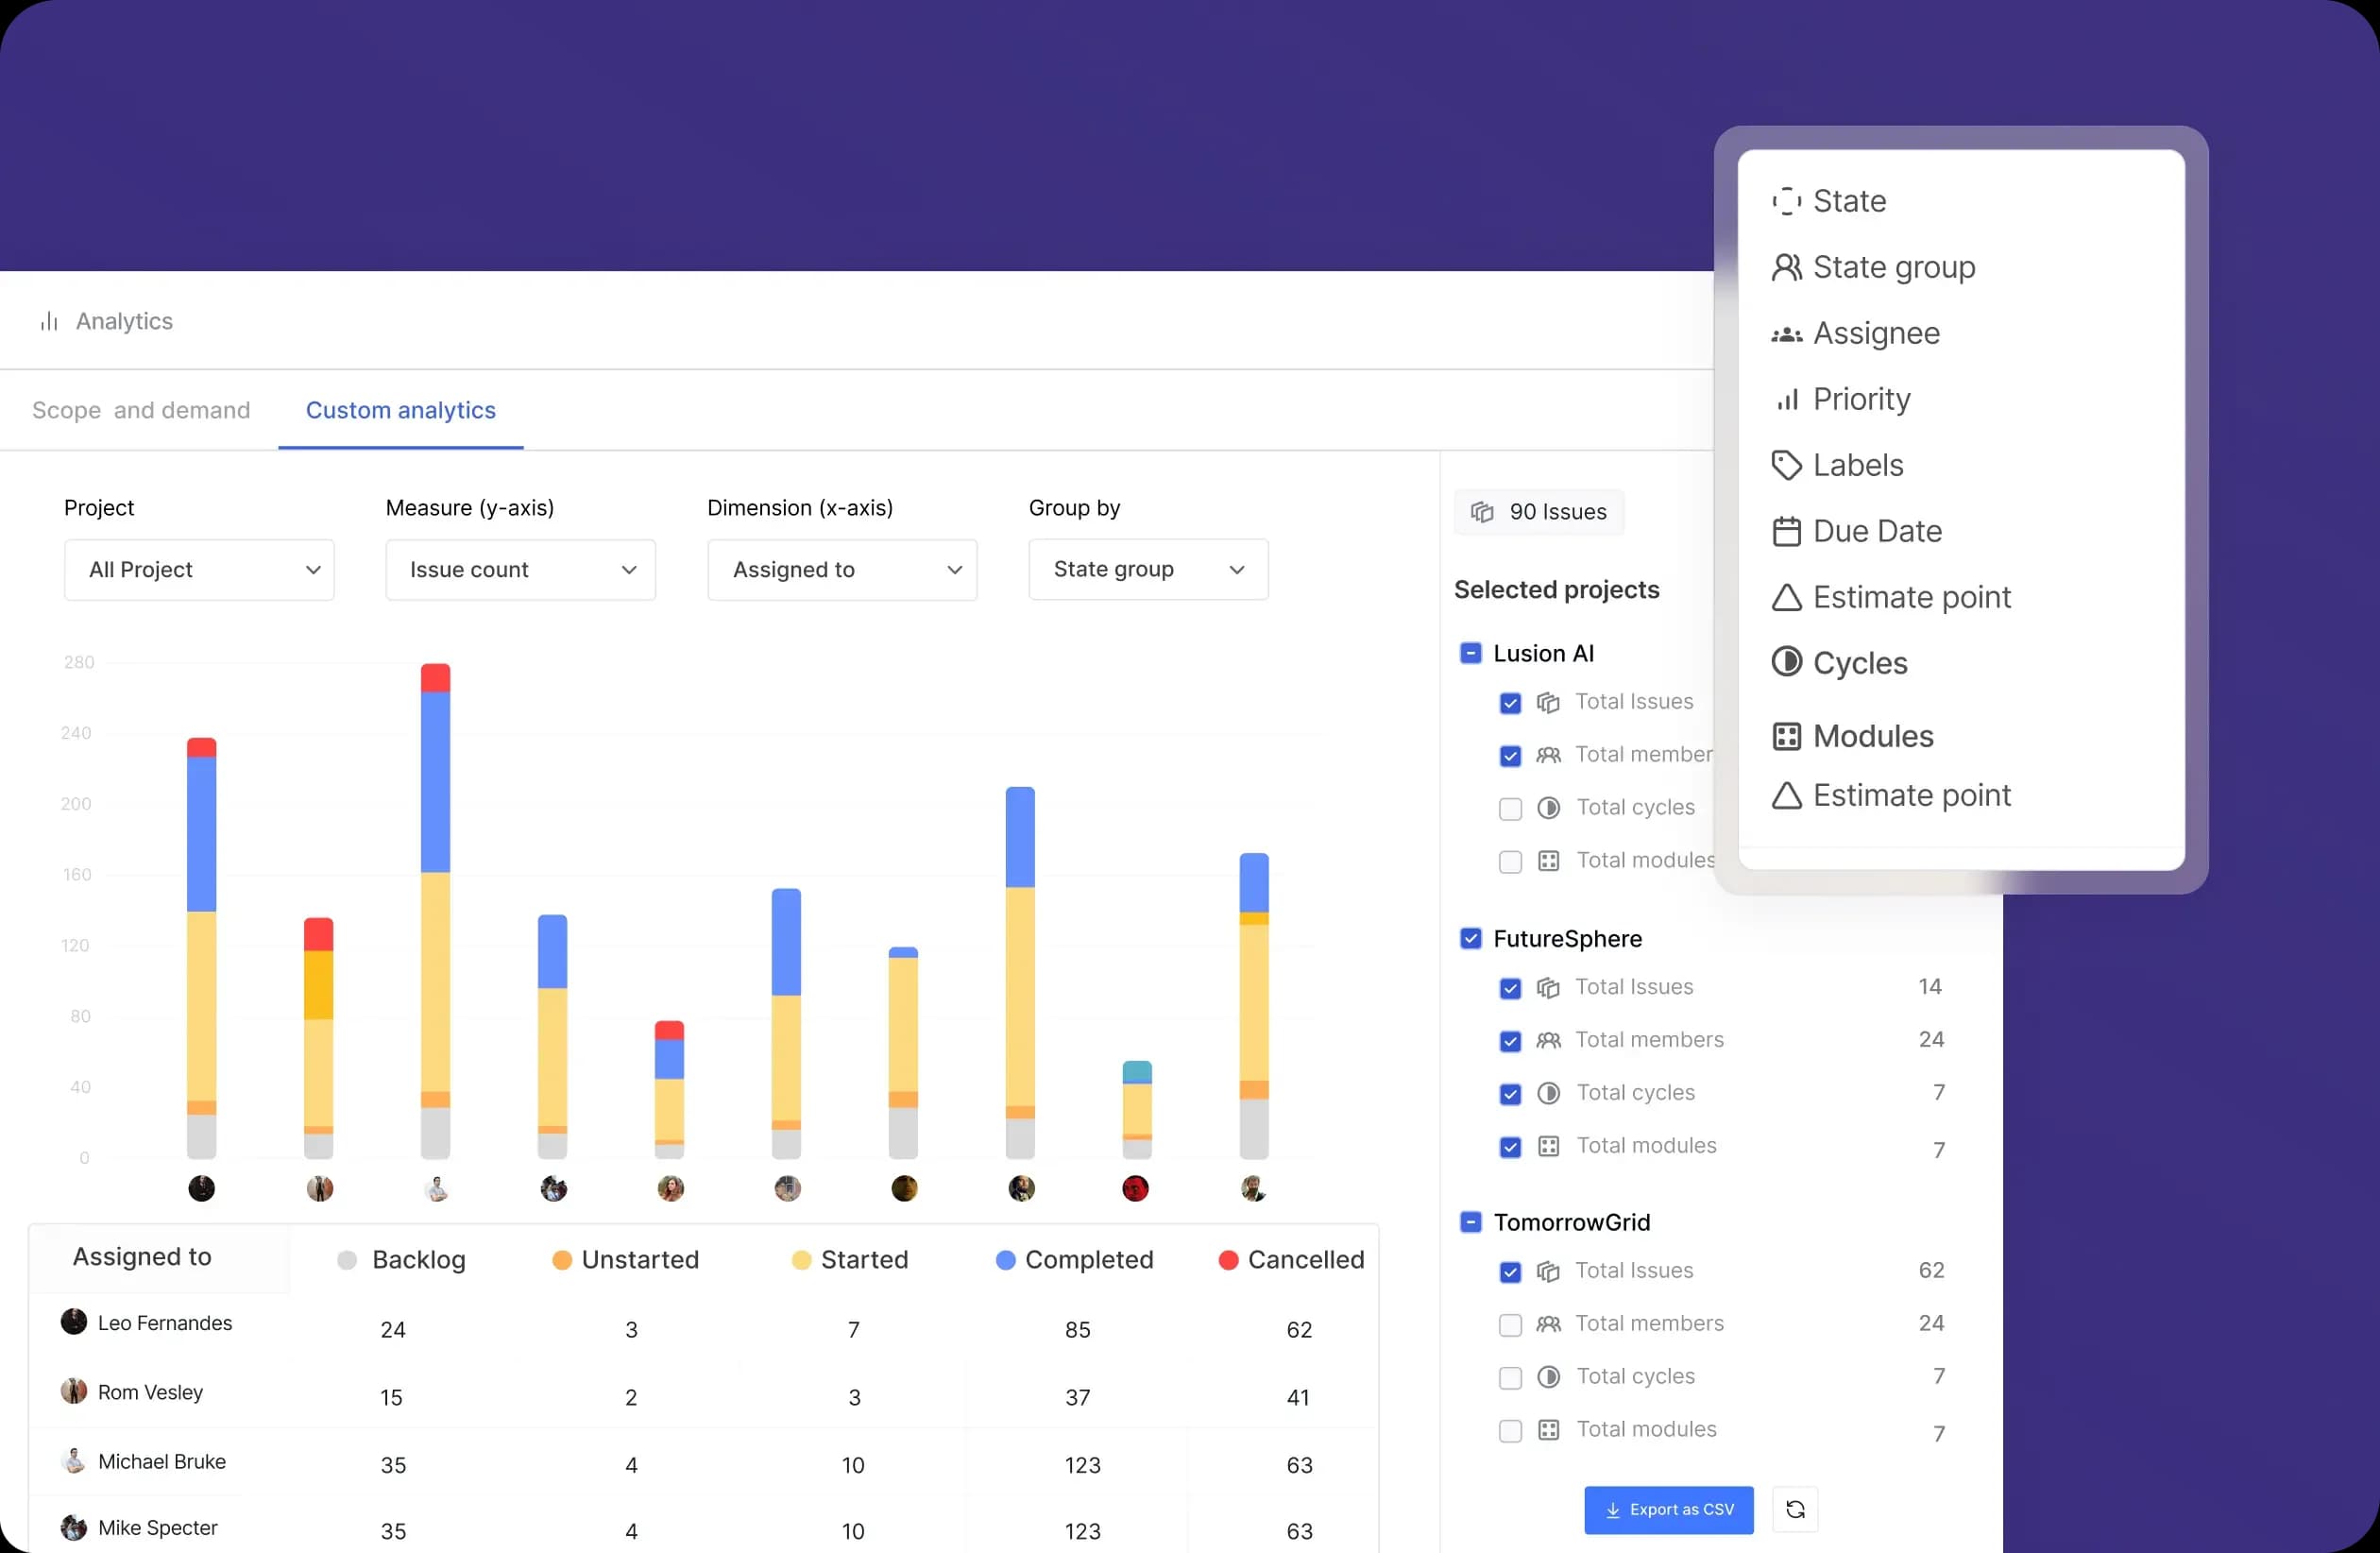Click Leo Fernandes avatar in table
The image size is (2380, 1553).
tap(74, 1322)
